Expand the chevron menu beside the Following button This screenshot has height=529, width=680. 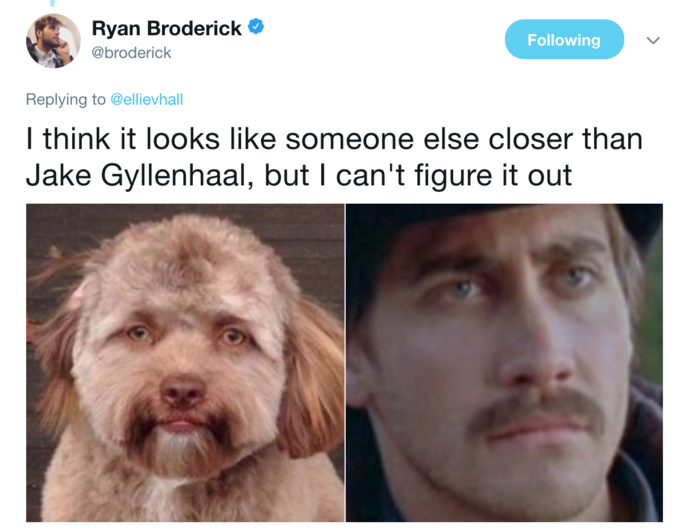point(653,40)
